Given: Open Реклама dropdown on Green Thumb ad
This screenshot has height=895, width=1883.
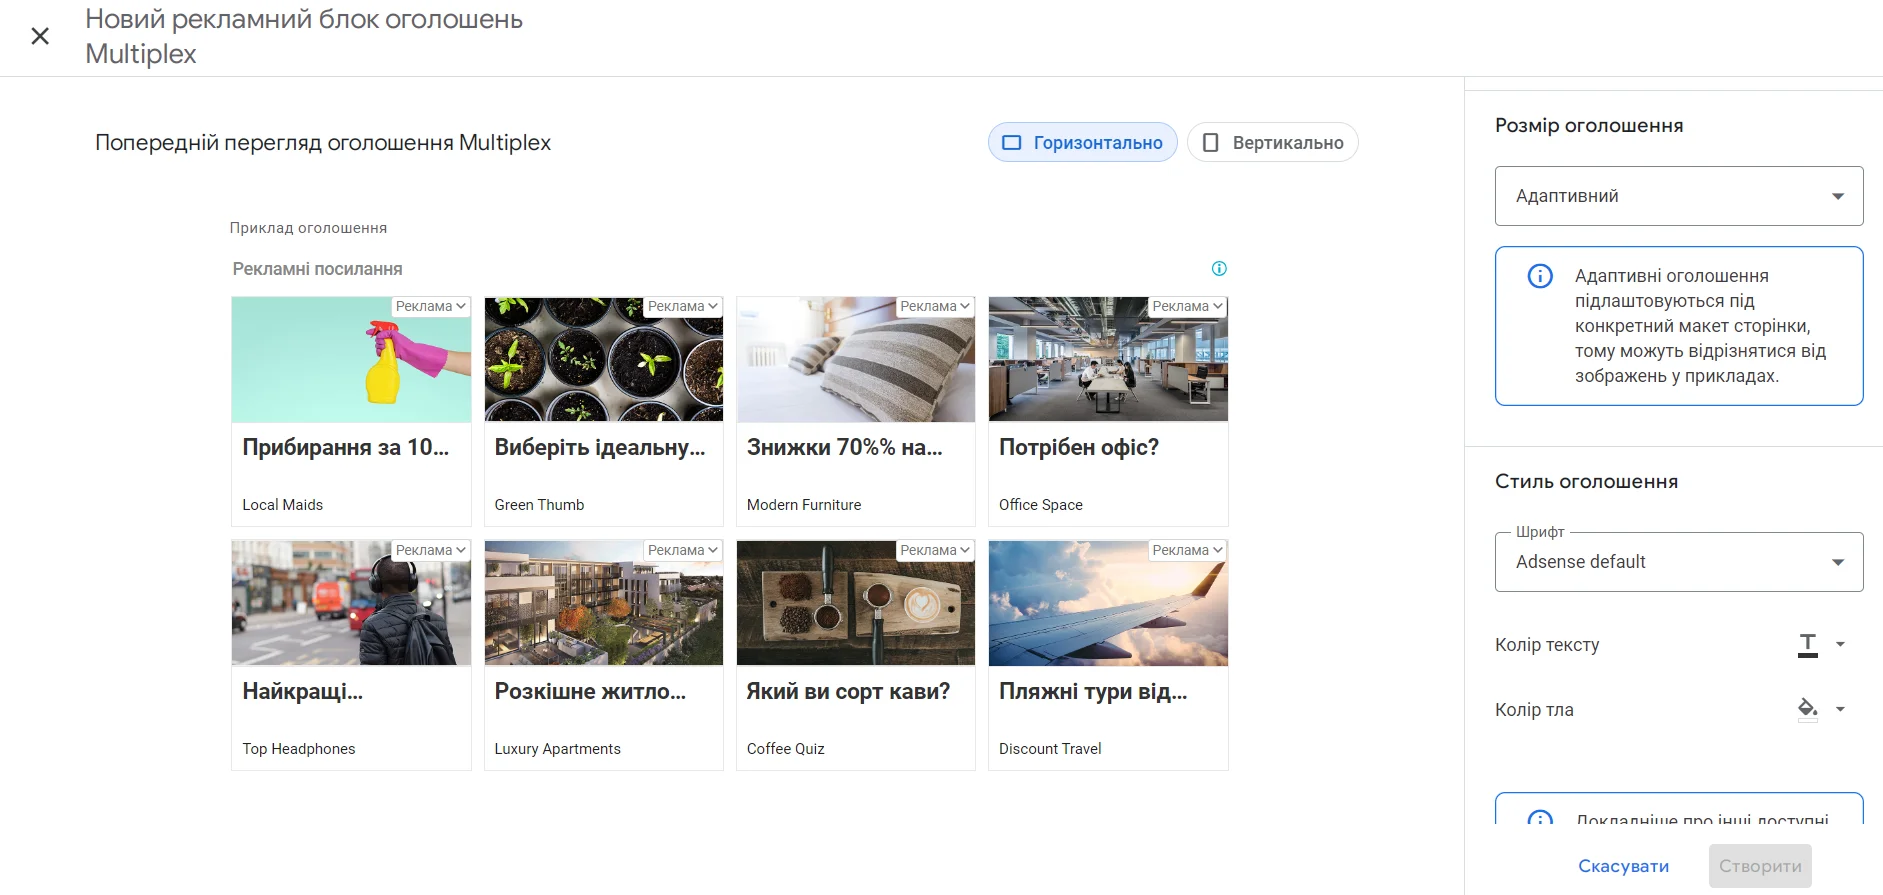Looking at the screenshot, I should pos(682,306).
